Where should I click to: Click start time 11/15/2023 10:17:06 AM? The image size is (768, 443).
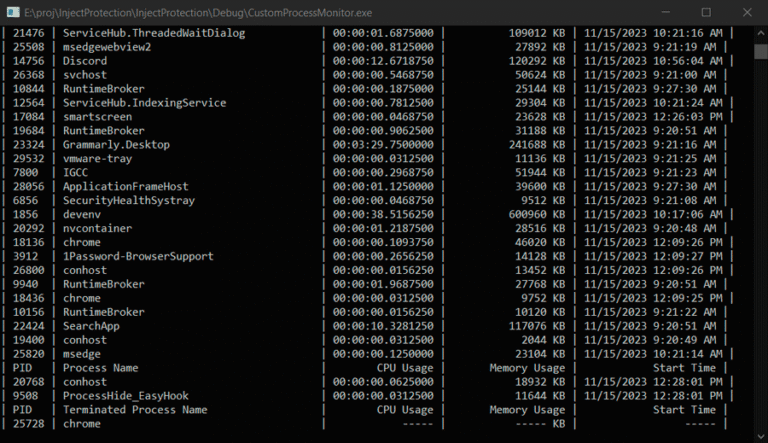pos(653,215)
